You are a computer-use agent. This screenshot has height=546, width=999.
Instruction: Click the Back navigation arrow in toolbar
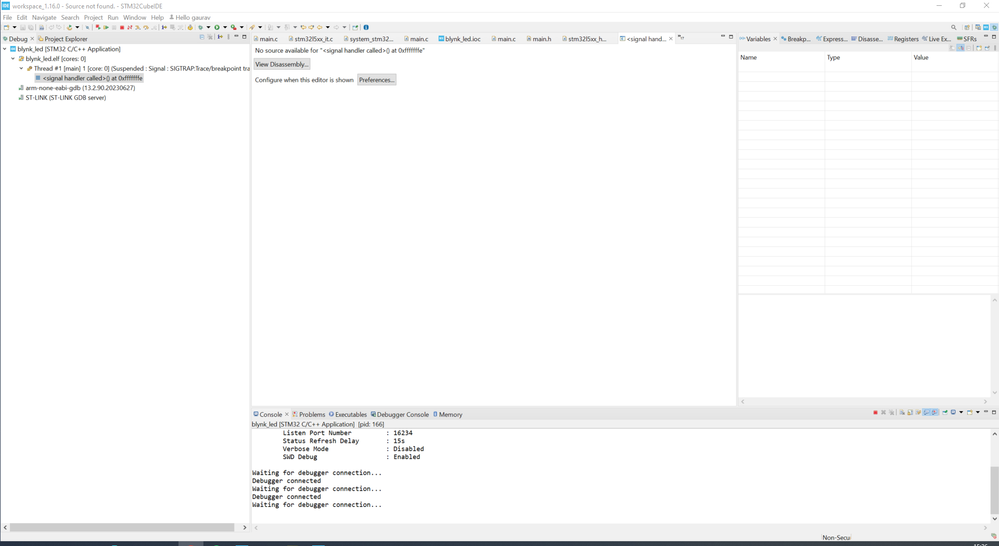[x=319, y=27]
